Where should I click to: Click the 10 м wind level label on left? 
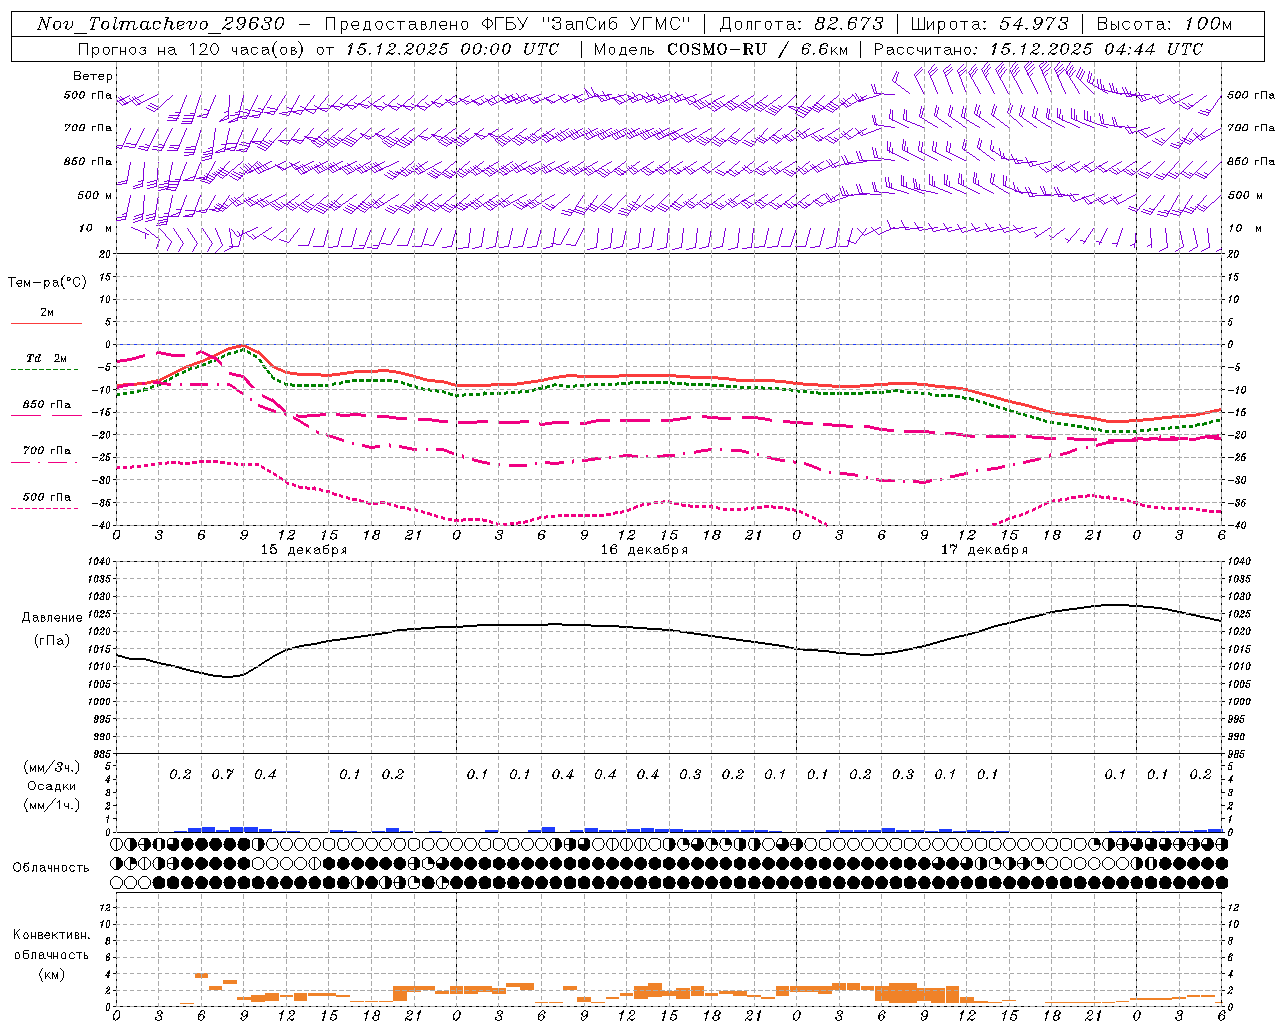[95, 228]
